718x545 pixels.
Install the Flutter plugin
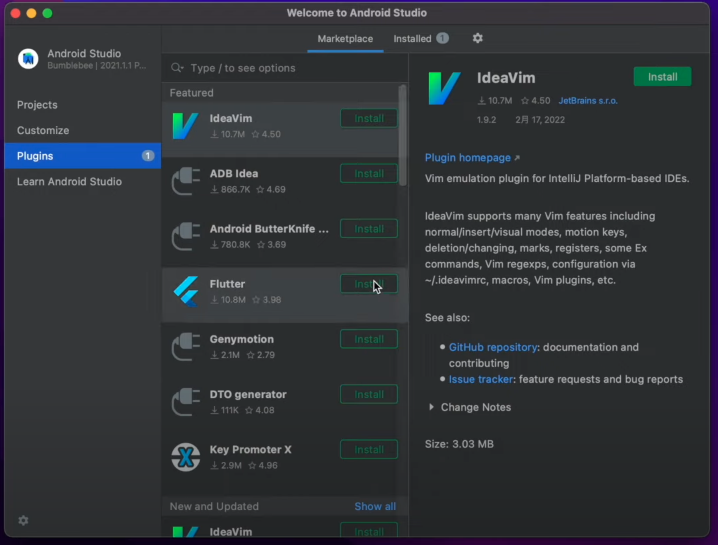coord(369,284)
